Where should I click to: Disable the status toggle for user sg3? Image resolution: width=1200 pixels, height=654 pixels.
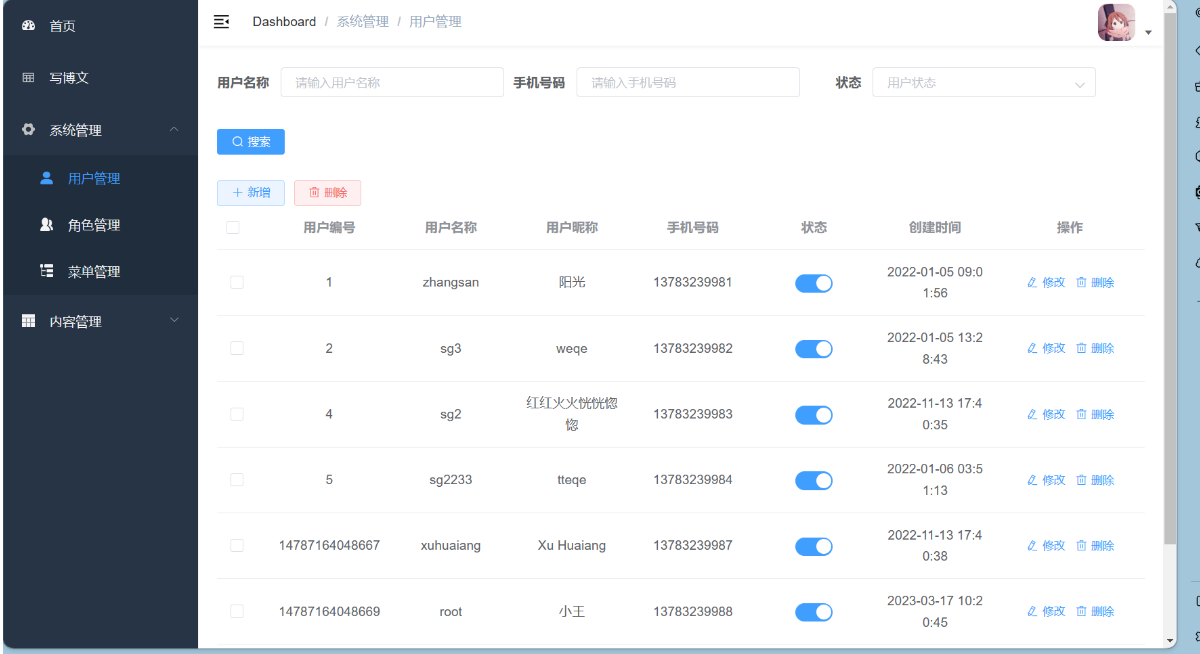pos(813,348)
